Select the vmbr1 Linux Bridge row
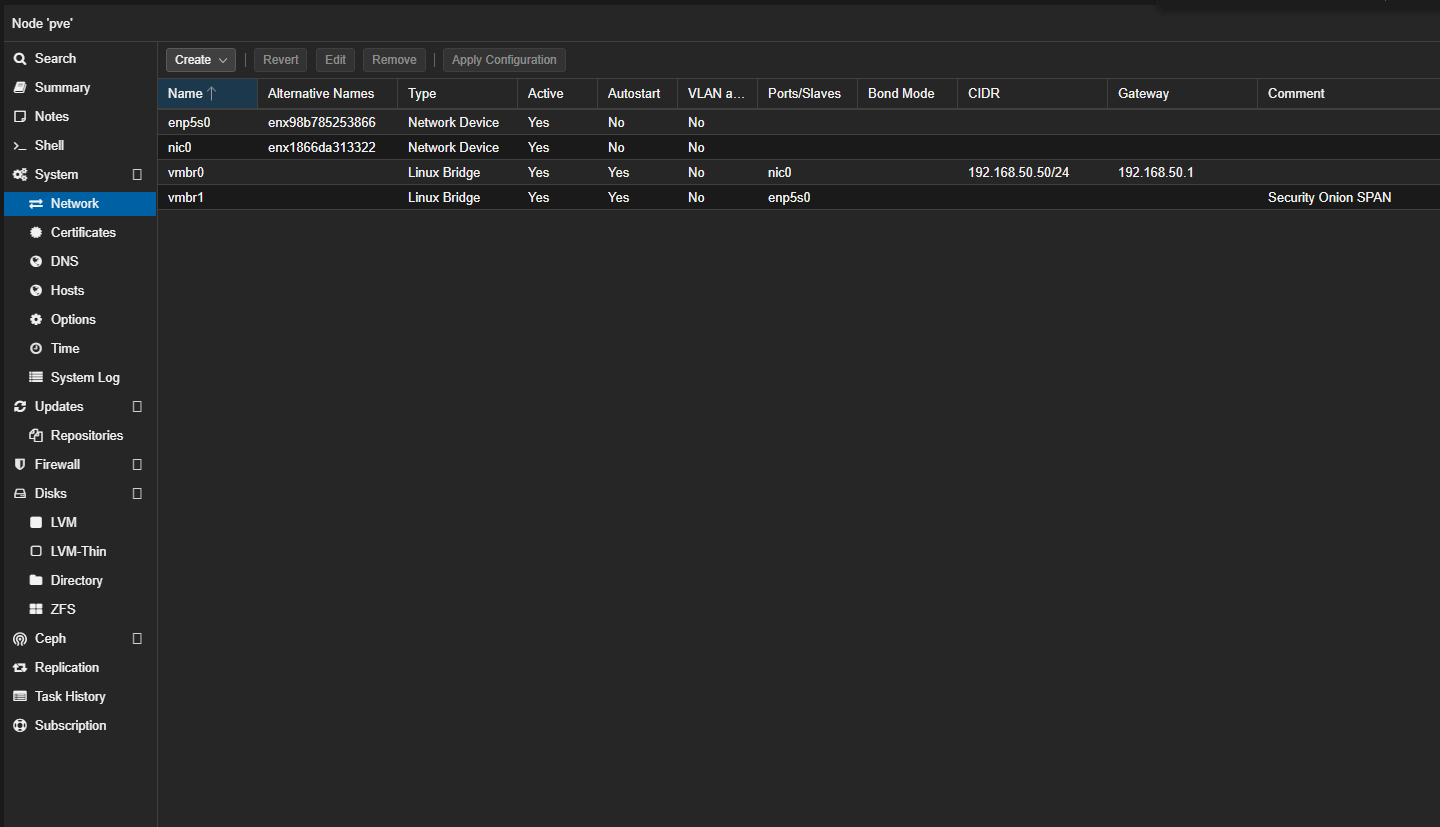1440x827 pixels. click(x=799, y=198)
